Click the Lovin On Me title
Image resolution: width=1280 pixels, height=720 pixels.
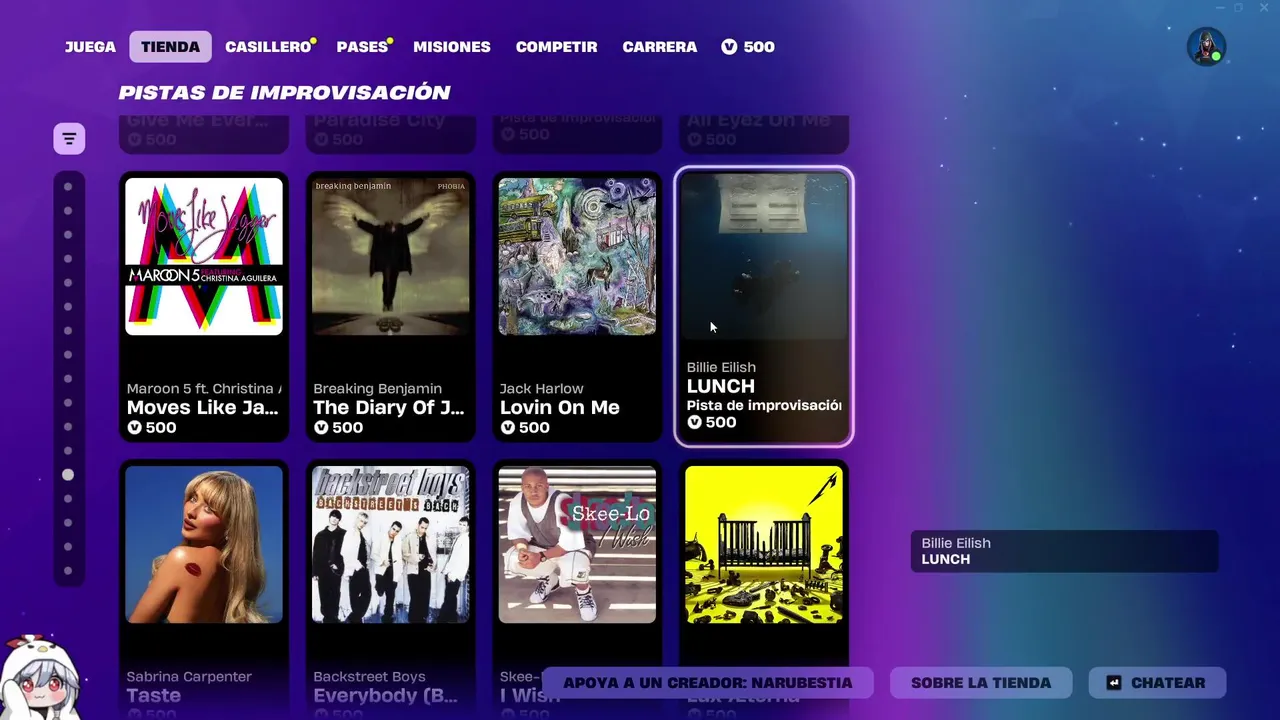coord(560,408)
